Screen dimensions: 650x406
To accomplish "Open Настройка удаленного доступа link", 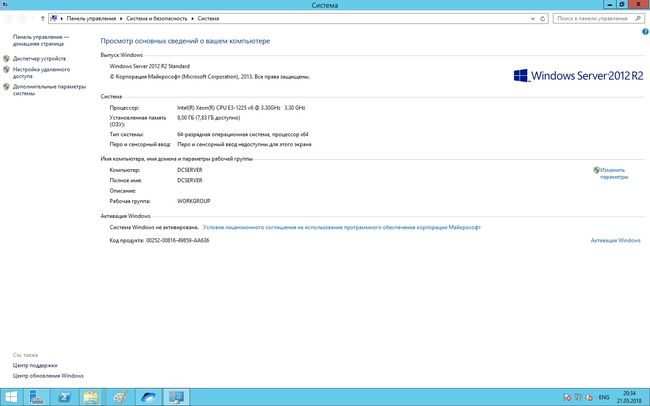I will (x=41, y=73).
